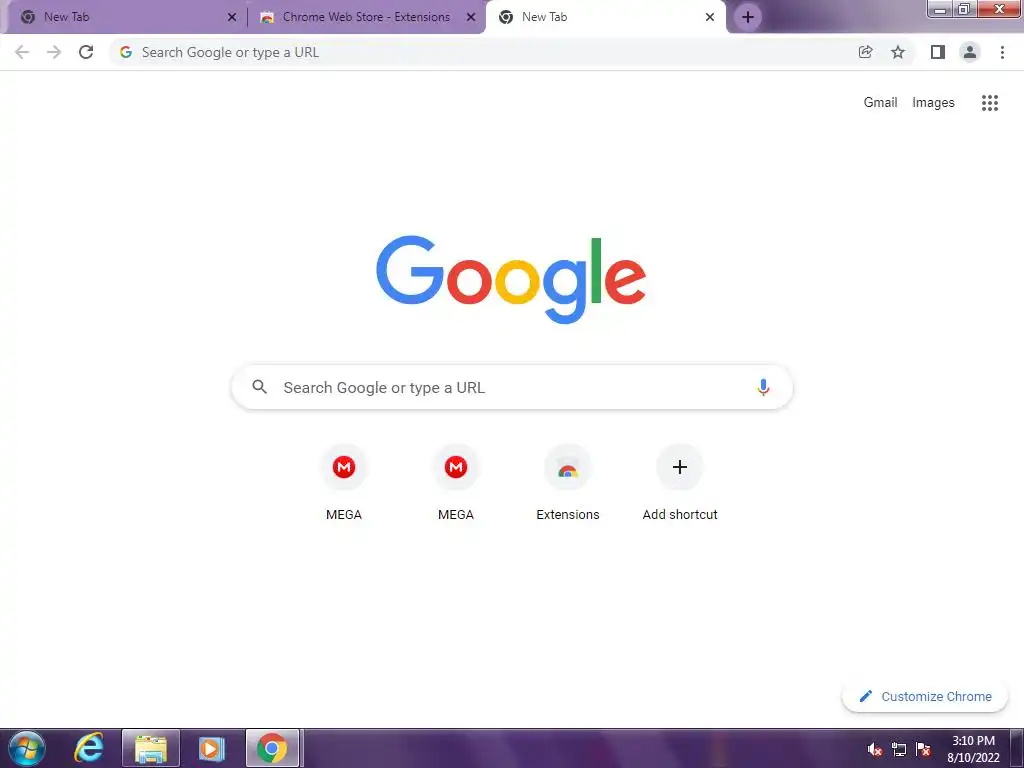Screen dimensions: 1024x768
Task: Click the 'Extensions' shortcut label
Action: coord(568,515)
